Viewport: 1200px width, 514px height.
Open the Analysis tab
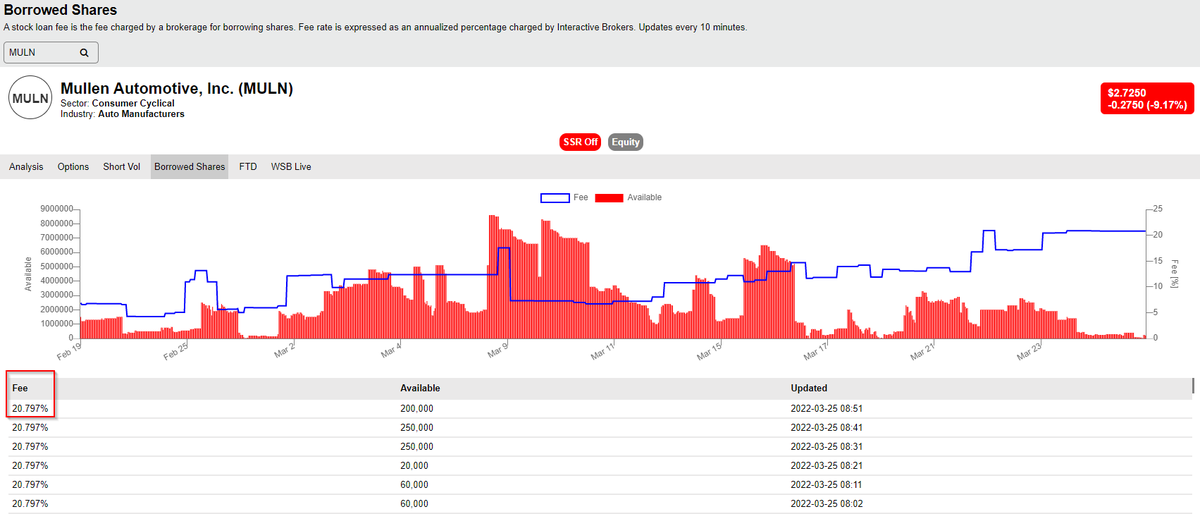pyautogui.click(x=26, y=167)
